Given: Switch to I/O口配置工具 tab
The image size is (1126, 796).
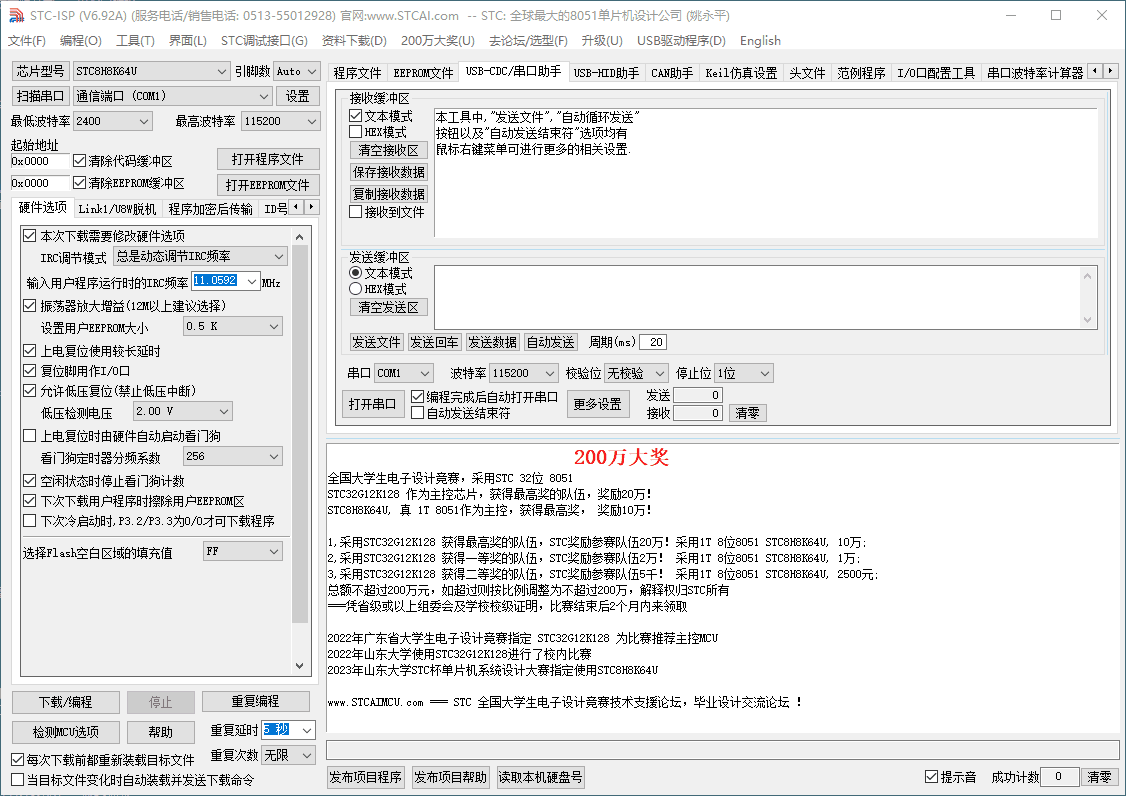Looking at the screenshot, I should pyautogui.click(x=936, y=73).
